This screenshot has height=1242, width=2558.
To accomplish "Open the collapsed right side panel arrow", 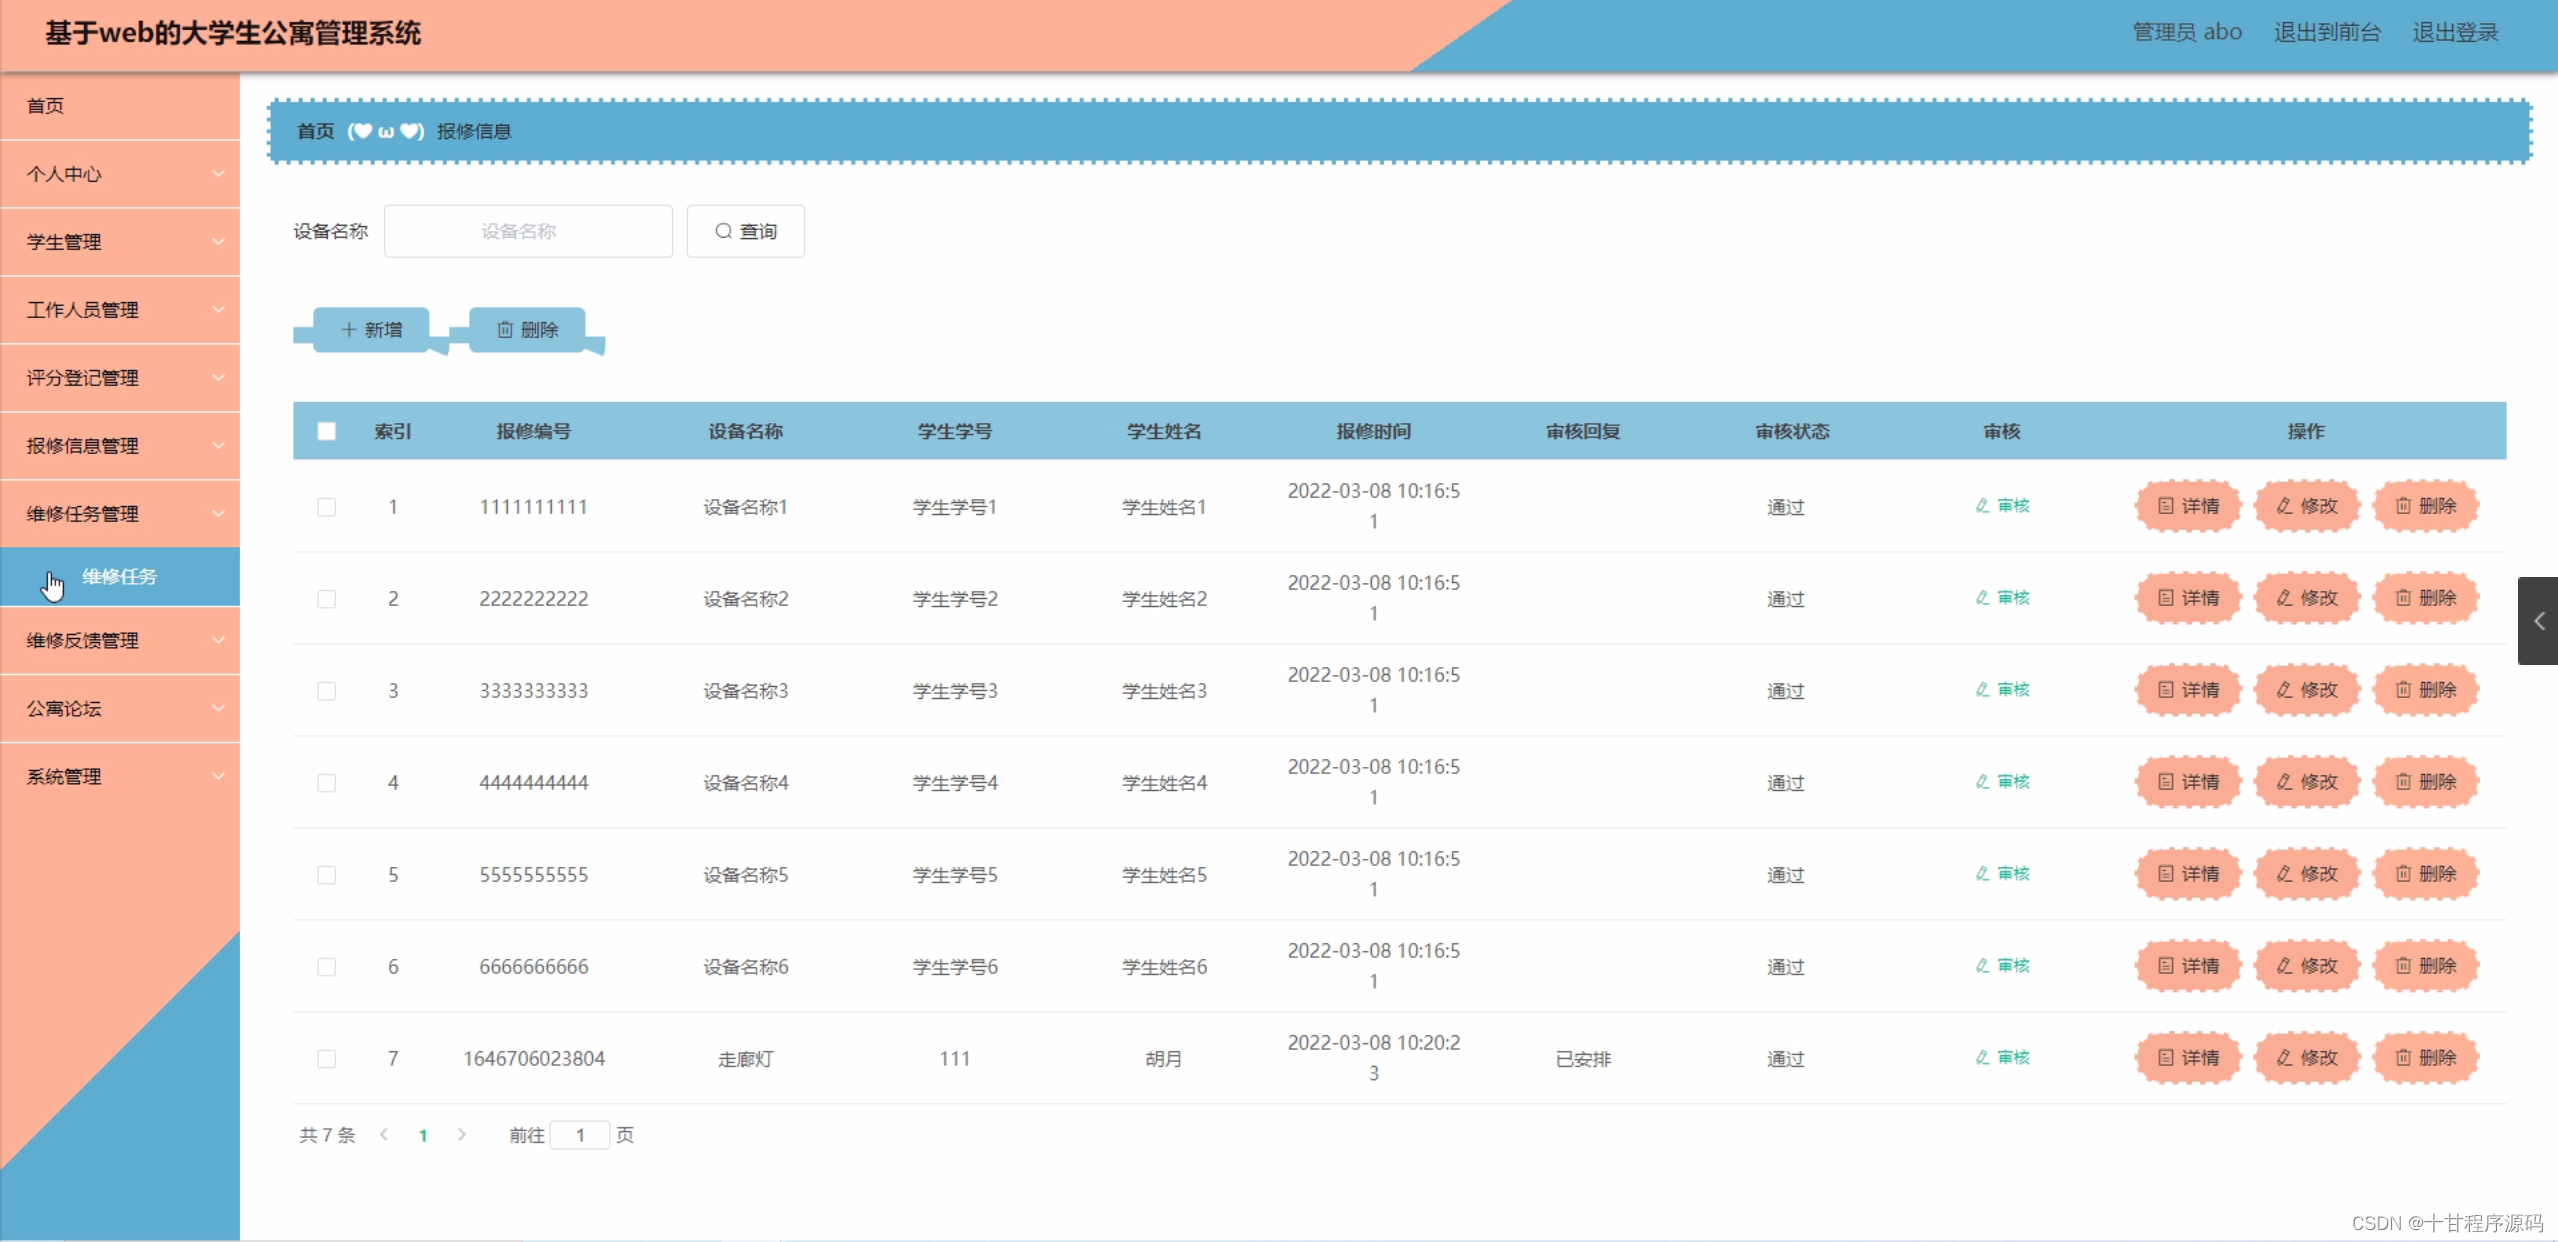I will point(2538,621).
